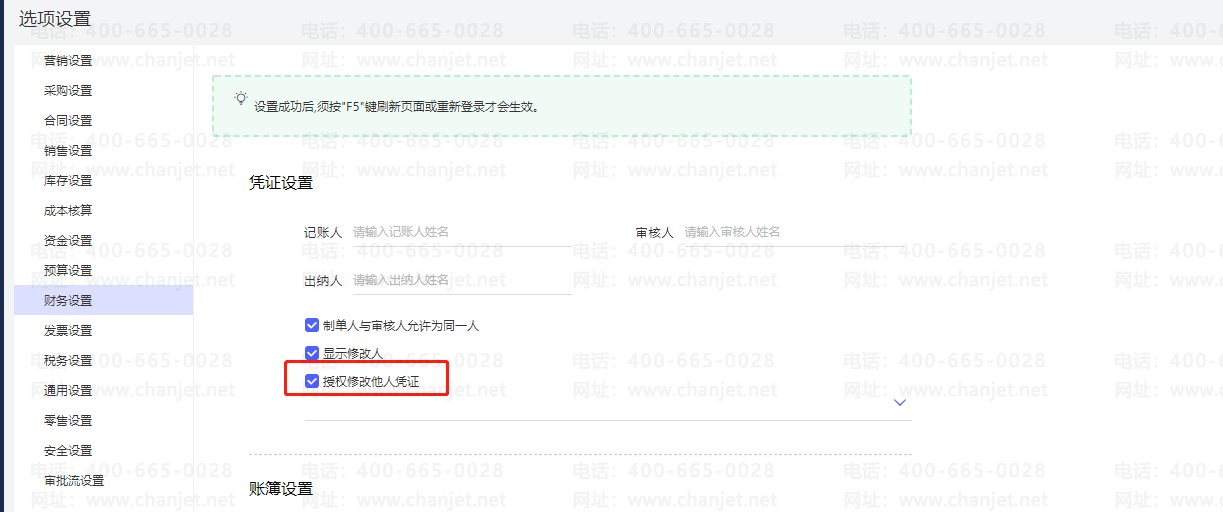Select the highlighted 财务设置 item
The width and height of the screenshot is (1223, 512).
pyautogui.click(x=103, y=300)
